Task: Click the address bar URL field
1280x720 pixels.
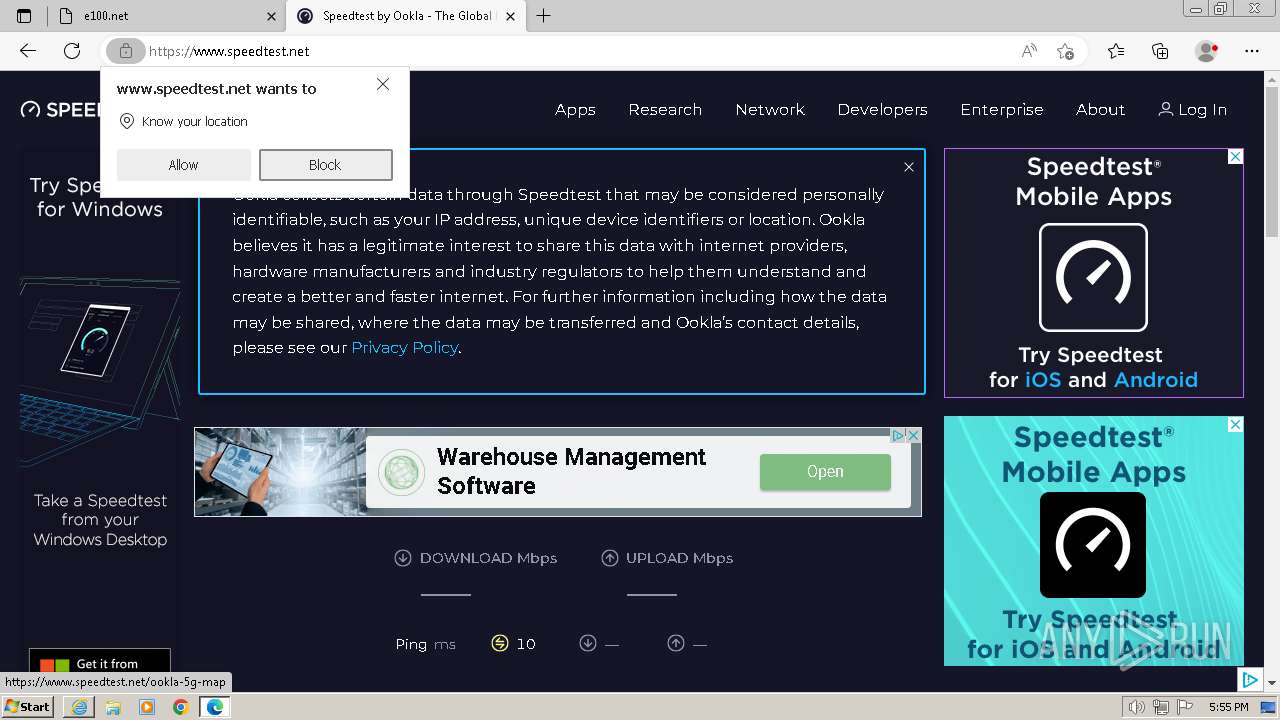Action: click(x=580, y=51)
